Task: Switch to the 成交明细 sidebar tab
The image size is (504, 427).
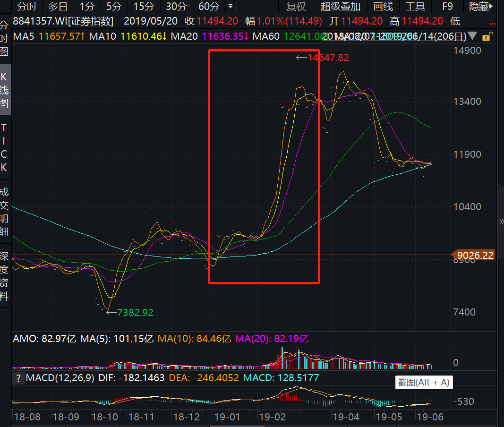Action: 4,212
